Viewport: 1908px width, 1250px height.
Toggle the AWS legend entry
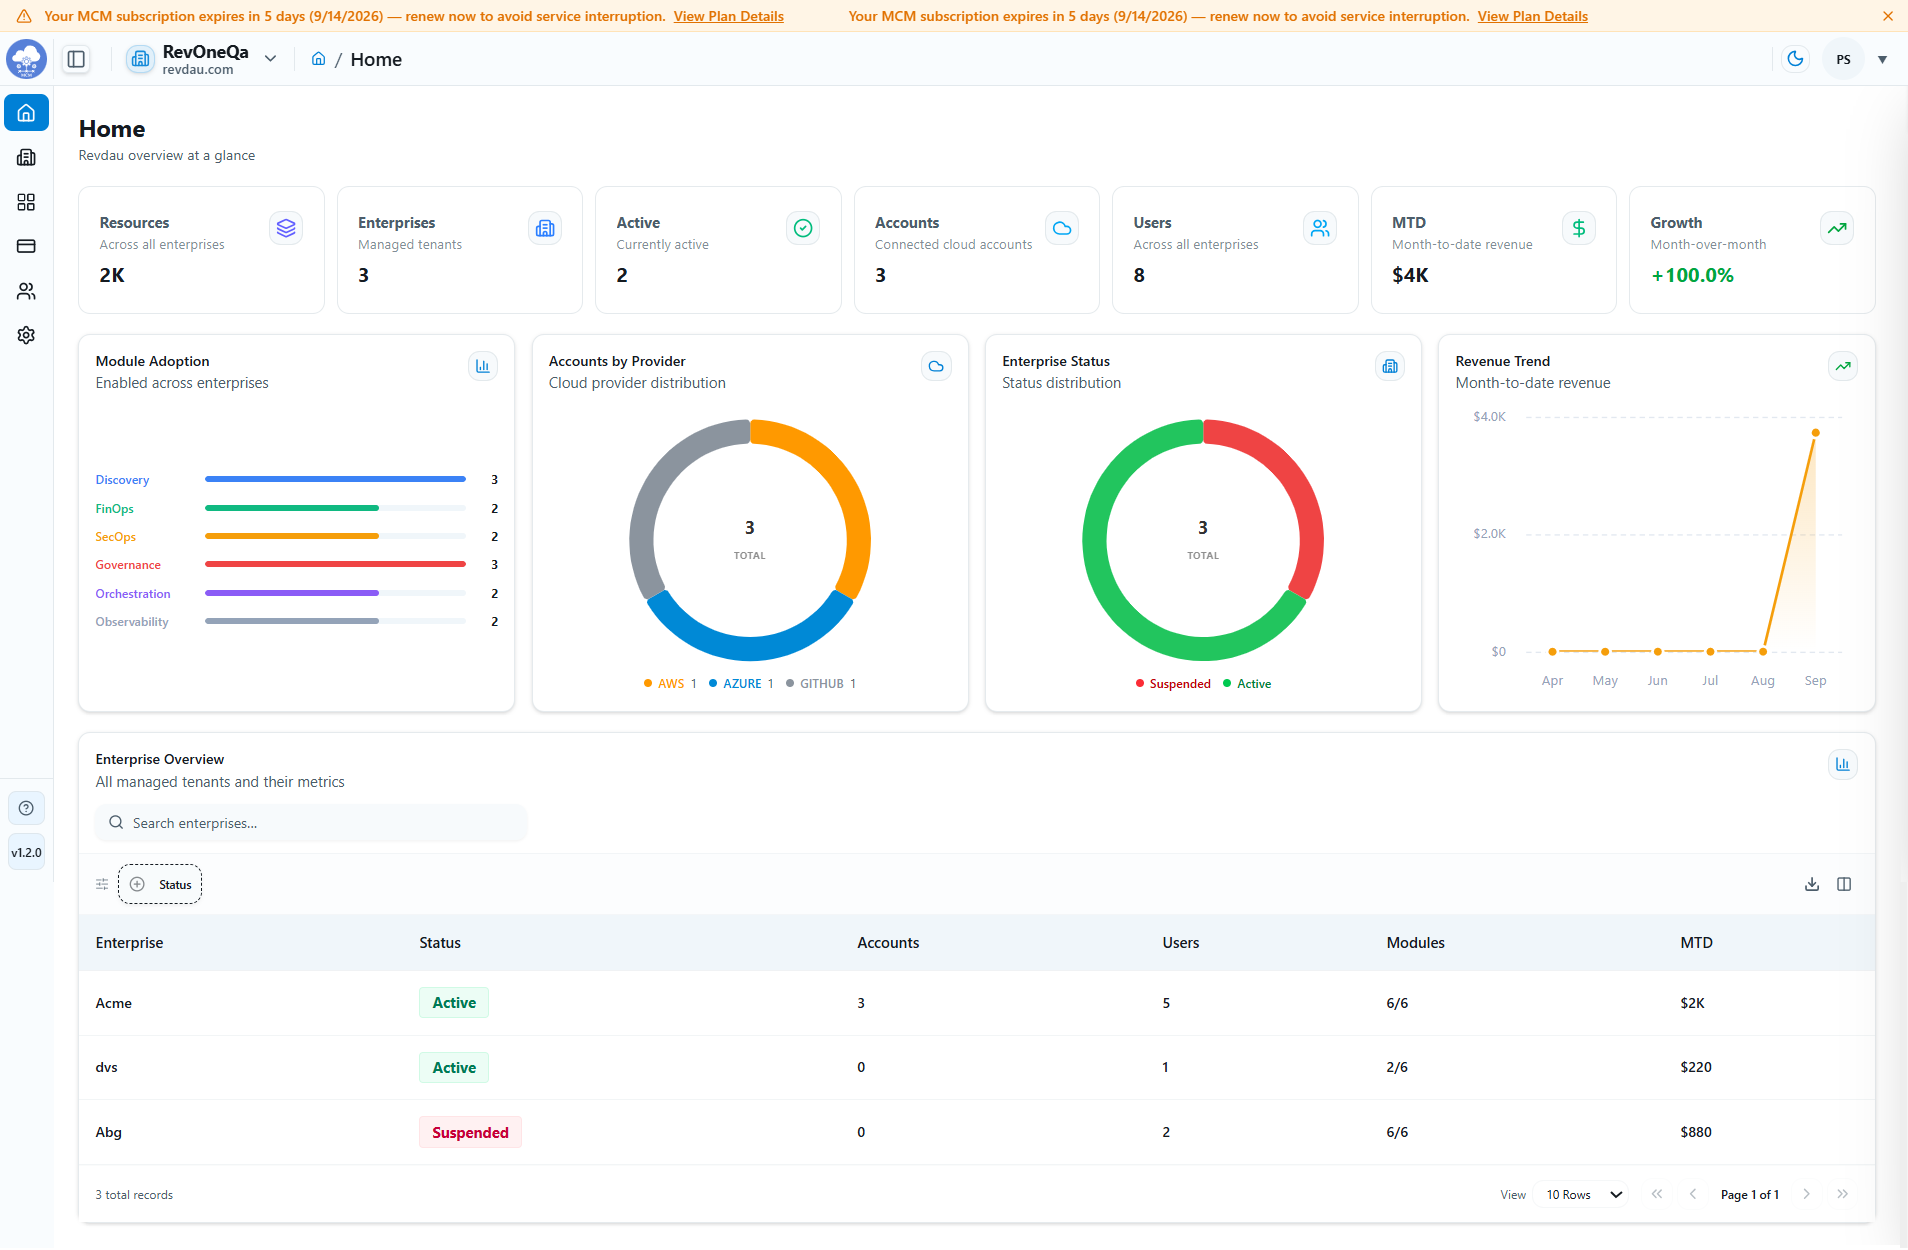(670, 684)
